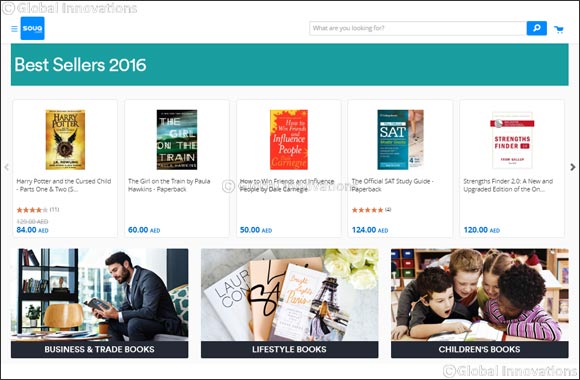Click the 84.00 AED price
The image size is (580, 380).
[x=32, y=230]
